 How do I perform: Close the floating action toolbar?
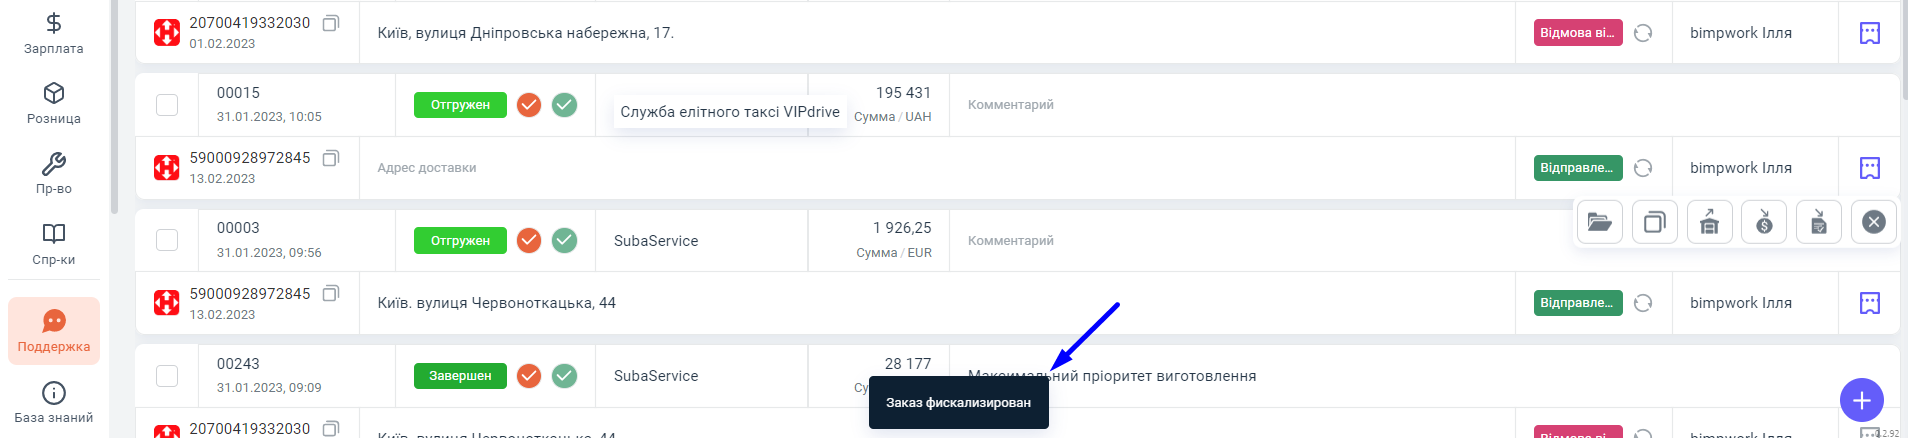(x=1874, y=222)
